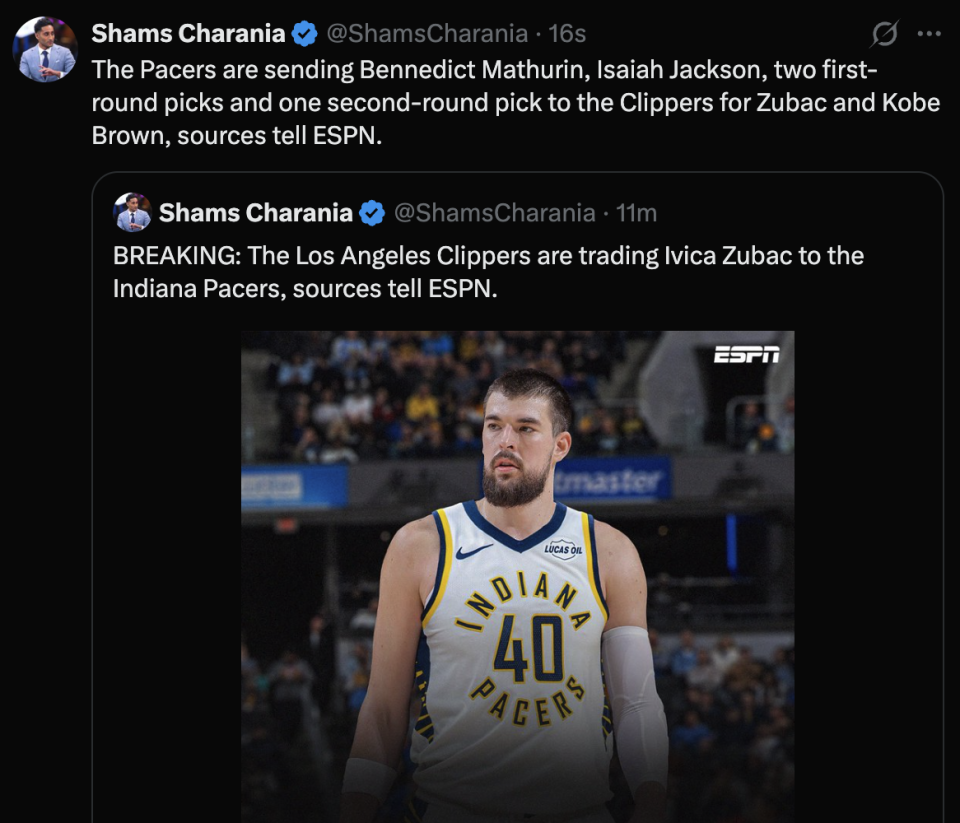Open quoted BREAKING tweet text
Screen dimensions: 960x823
click(x=488, y=272)
